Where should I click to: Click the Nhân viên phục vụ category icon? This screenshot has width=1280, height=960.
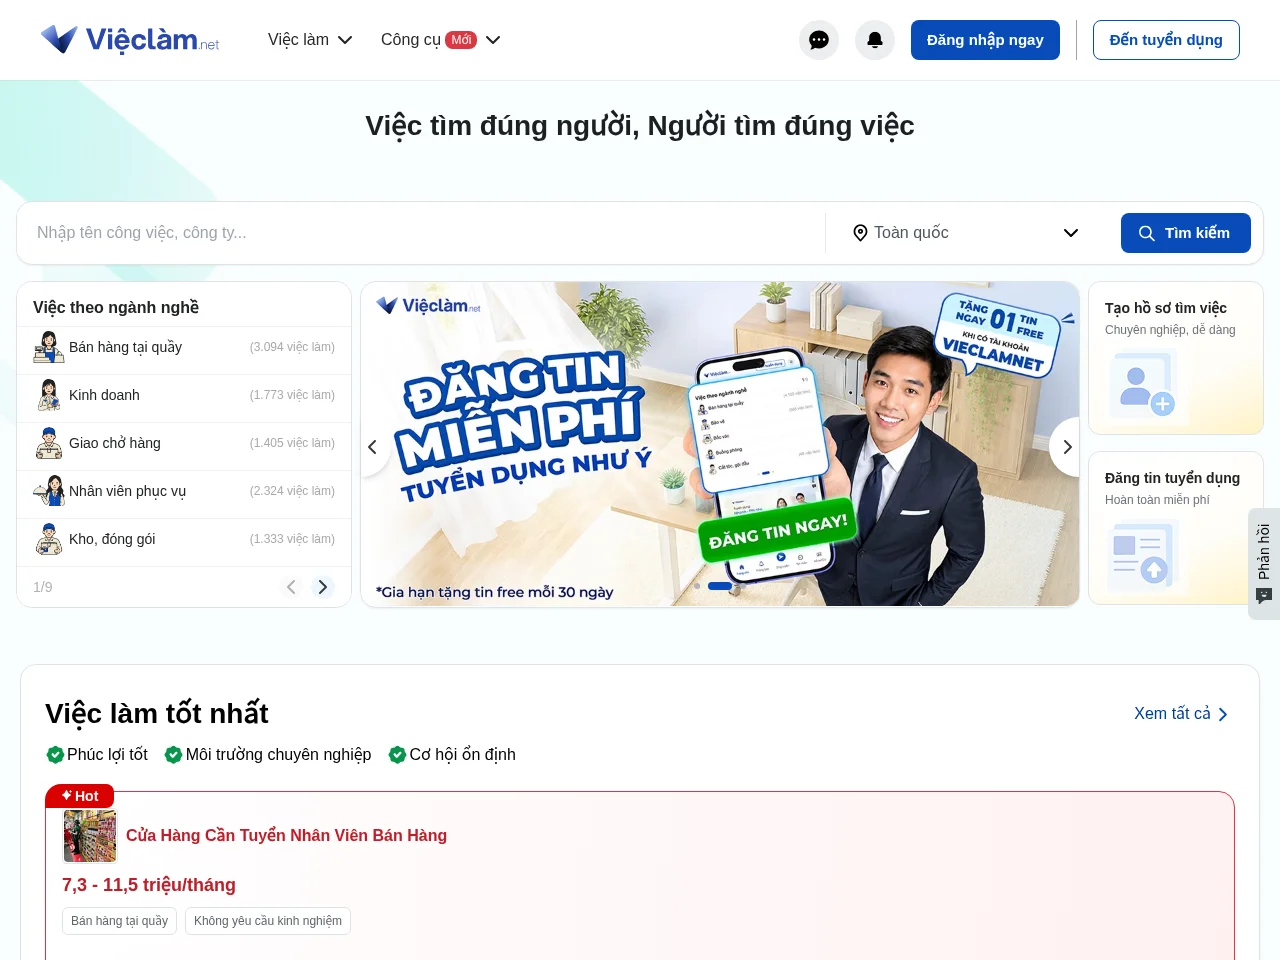tap(49, 491)
